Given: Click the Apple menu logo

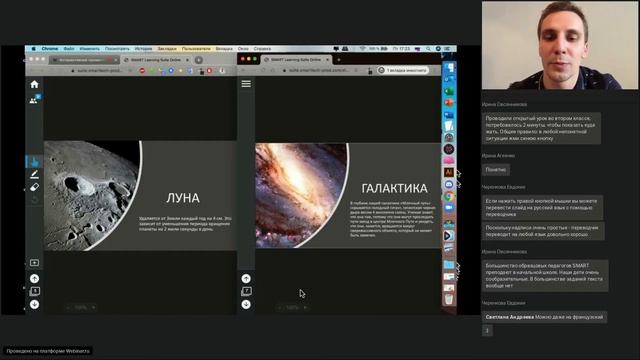Looking at the screenshot, I should [x=33, y=49].
